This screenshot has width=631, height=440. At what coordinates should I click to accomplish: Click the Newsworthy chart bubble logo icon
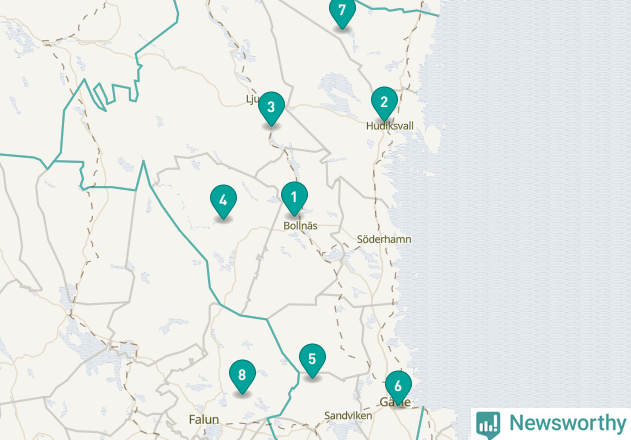point(488,425)
